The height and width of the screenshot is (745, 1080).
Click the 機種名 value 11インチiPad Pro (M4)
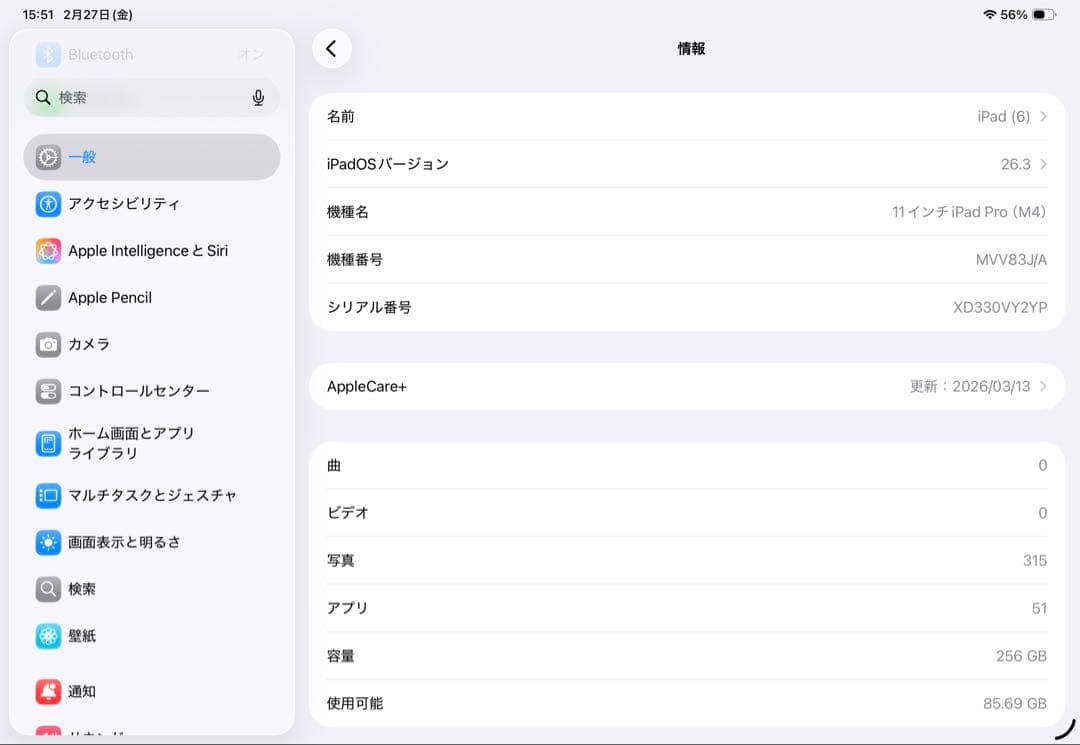point(968,212)
